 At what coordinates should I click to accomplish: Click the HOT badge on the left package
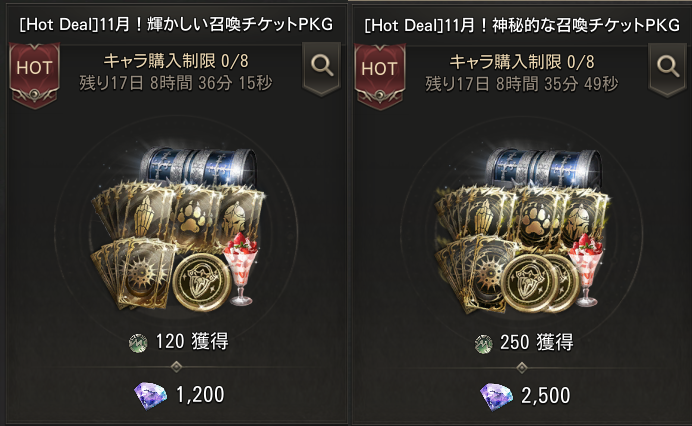click(34, 74)
